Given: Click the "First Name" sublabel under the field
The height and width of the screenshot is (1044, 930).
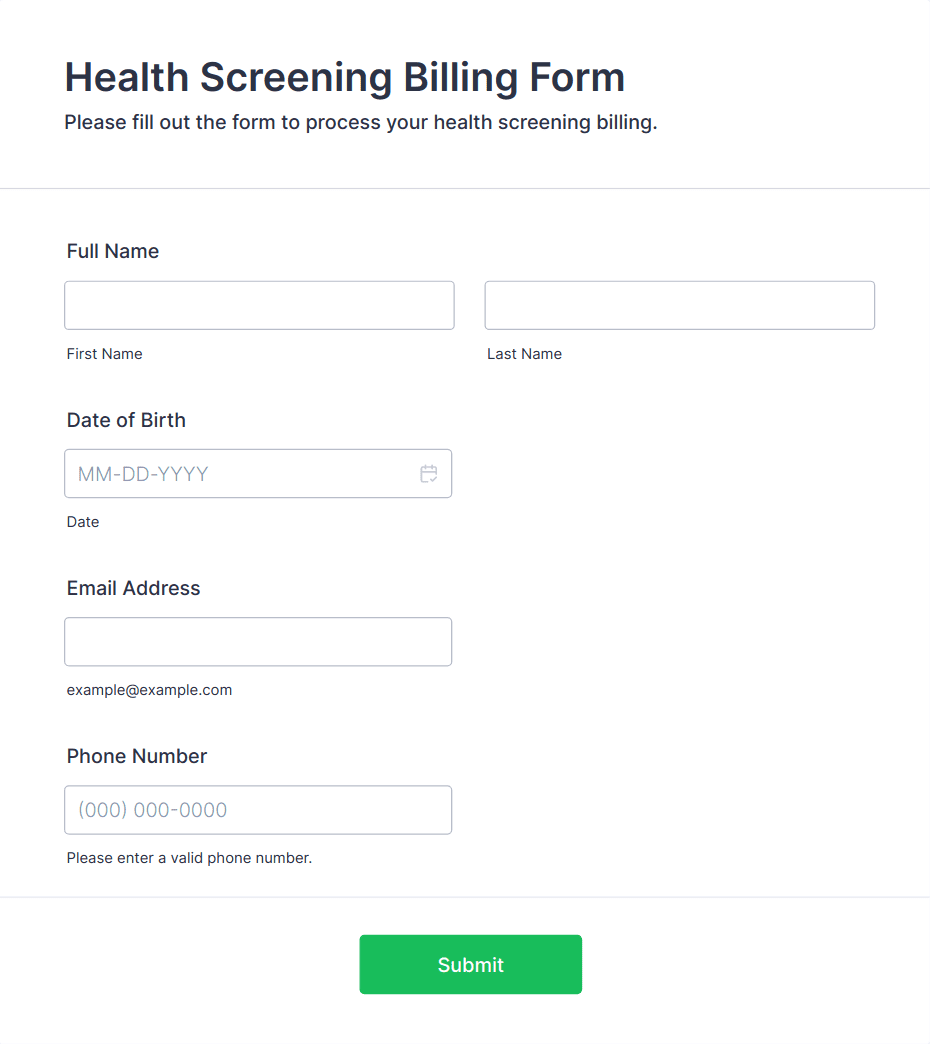Looking at the screenshot, I should pos(104,354).
